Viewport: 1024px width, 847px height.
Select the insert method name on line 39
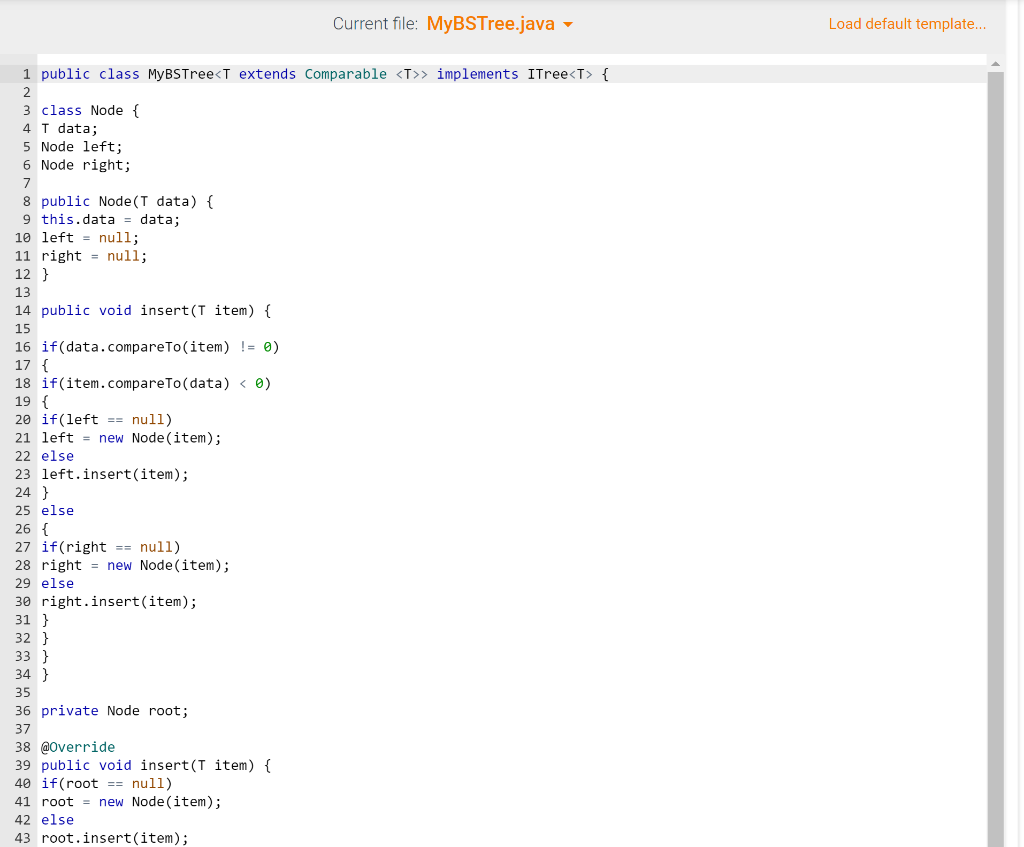pyautogui.click(x=166, y=765)
